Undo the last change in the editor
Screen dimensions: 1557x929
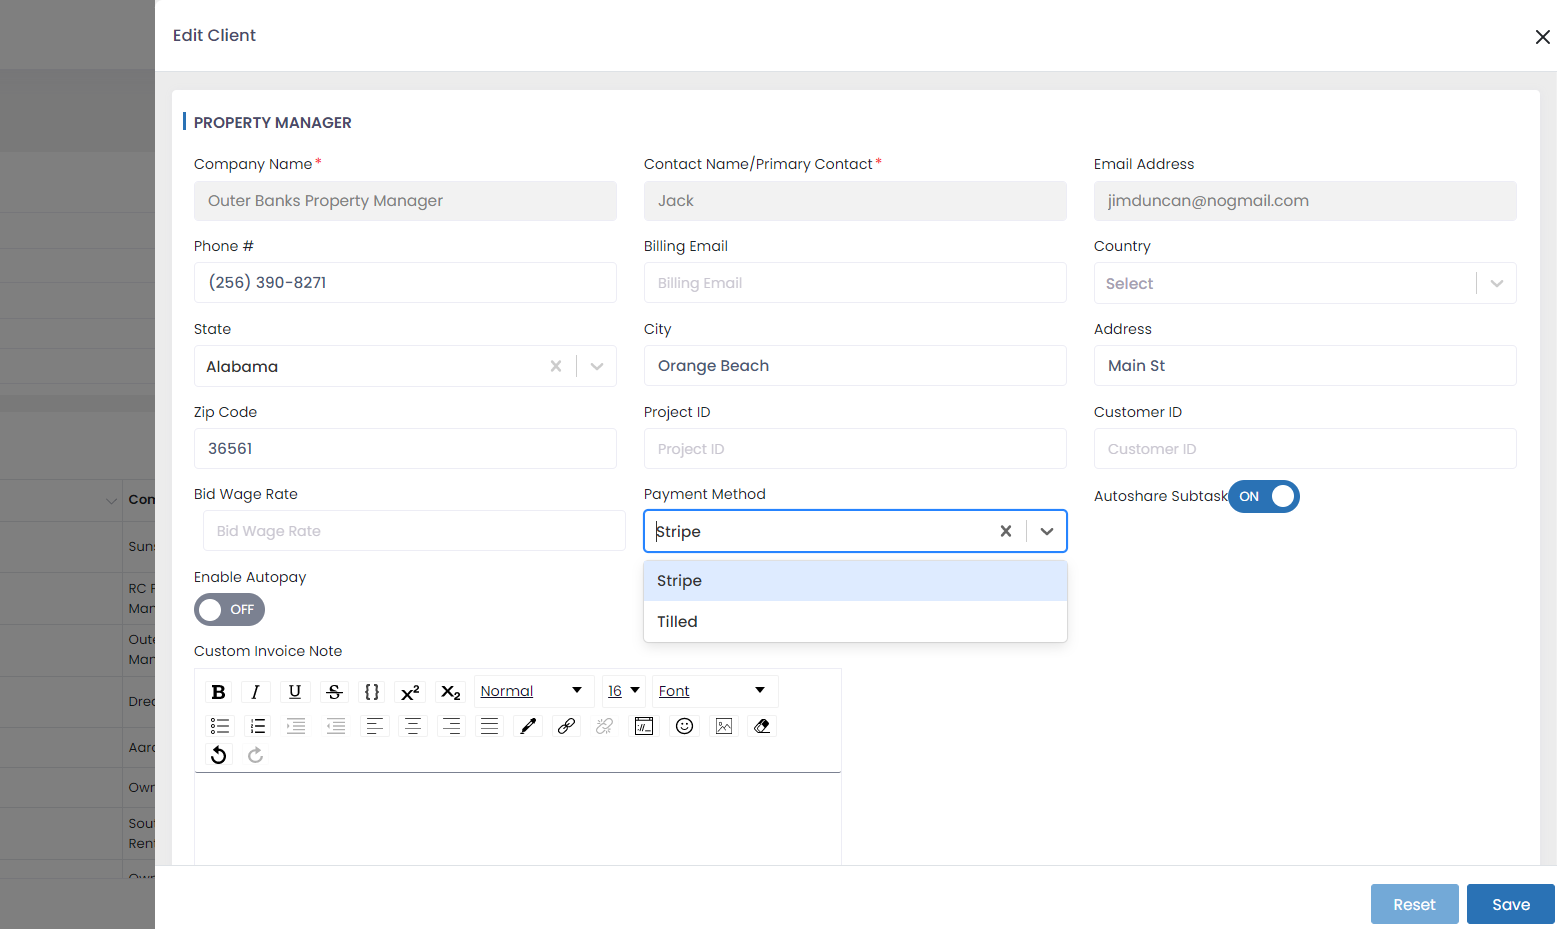coord(218,754)
